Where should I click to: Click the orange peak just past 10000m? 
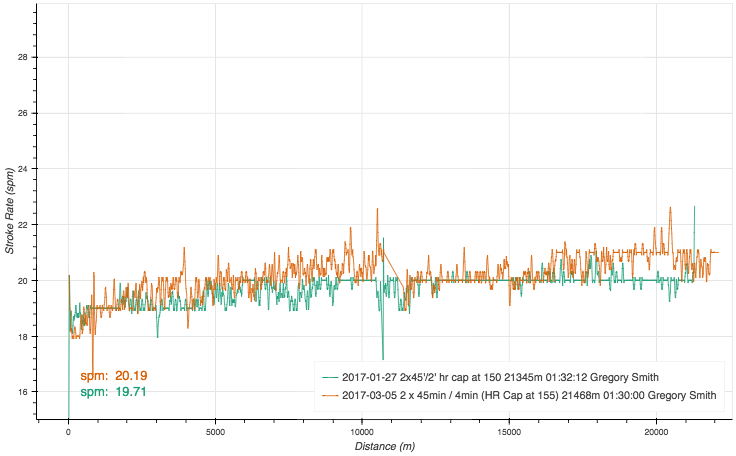(x=377, y=210)
